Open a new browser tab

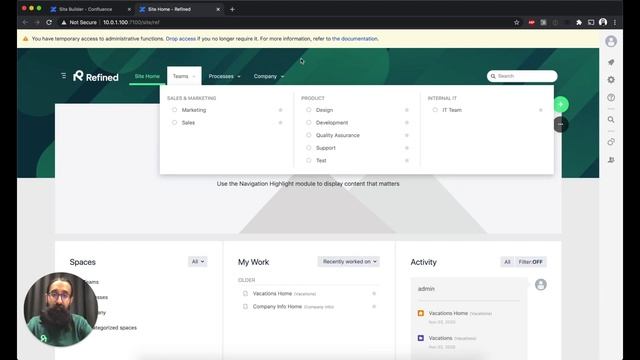point(232,9)
